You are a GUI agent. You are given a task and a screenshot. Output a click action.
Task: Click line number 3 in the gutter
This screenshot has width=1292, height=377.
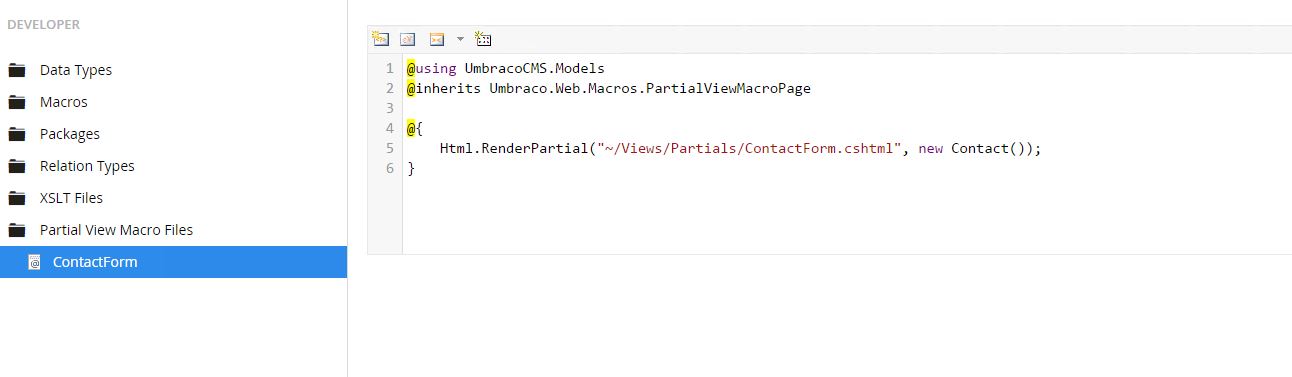389,108
